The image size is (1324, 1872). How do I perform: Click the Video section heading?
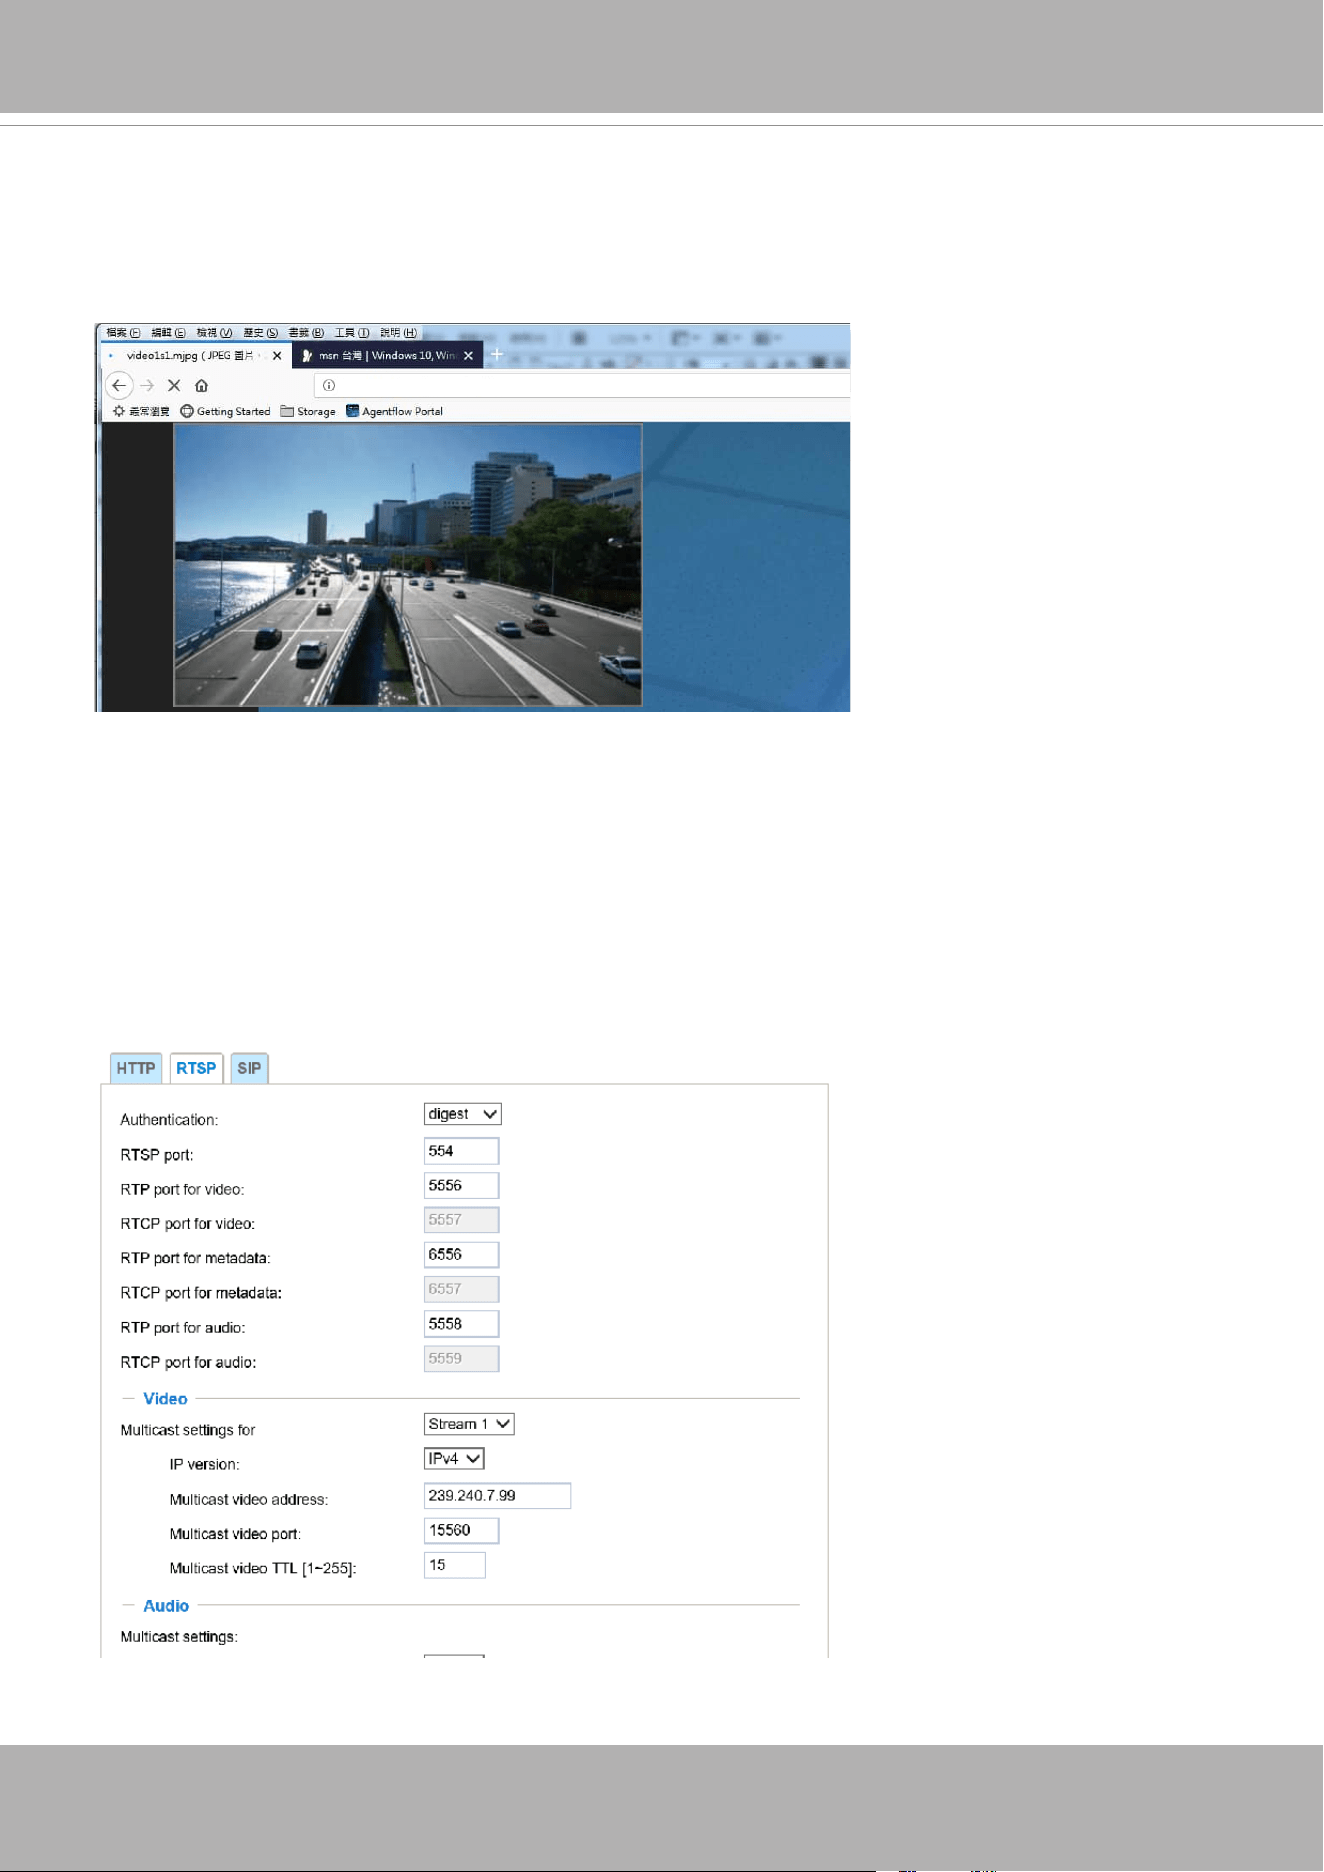coord(165,1399)
